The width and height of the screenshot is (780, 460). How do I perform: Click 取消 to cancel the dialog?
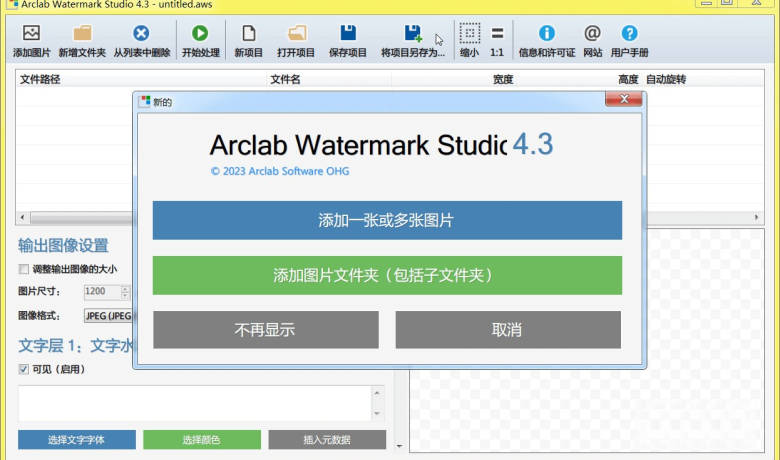508,330
